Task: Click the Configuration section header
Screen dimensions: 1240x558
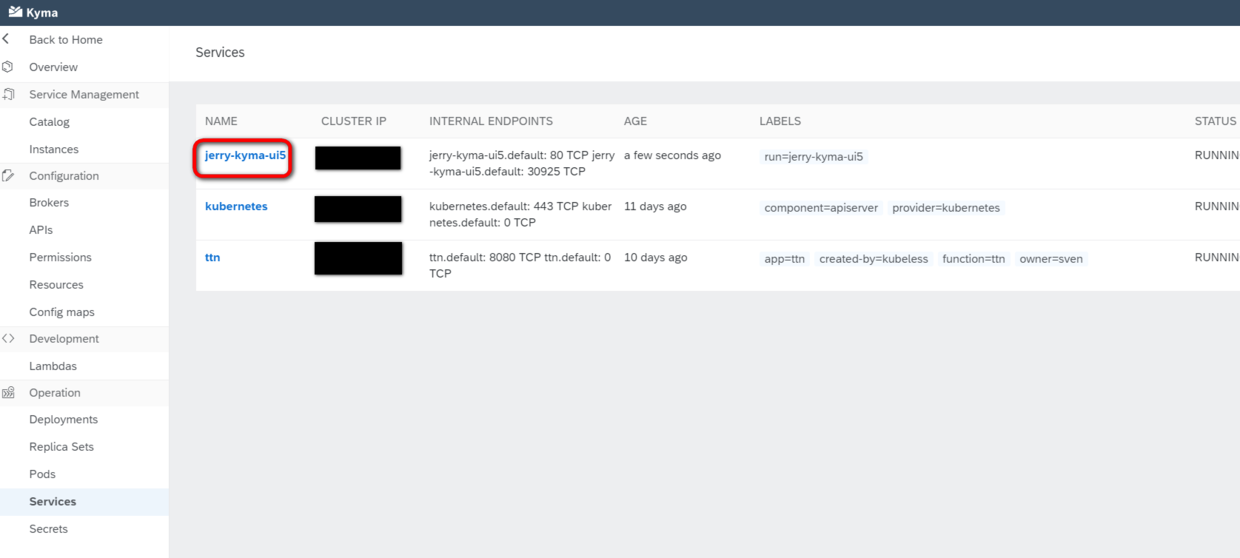Action: (64, 176)
